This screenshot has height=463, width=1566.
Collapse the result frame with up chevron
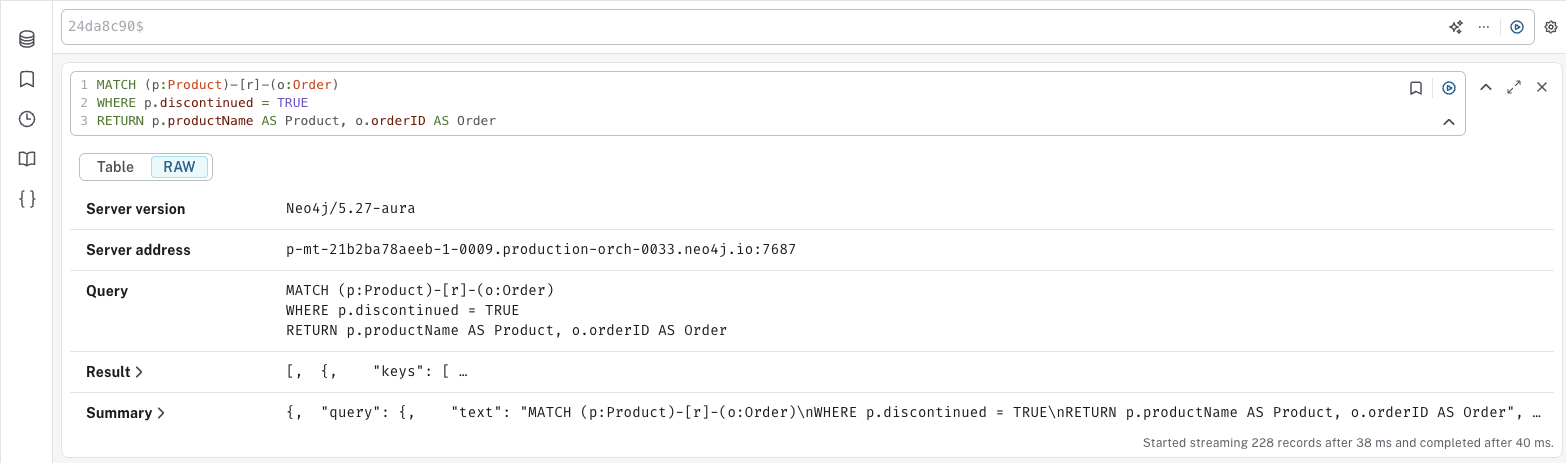pyautogui.click(x=1486, y=88)
